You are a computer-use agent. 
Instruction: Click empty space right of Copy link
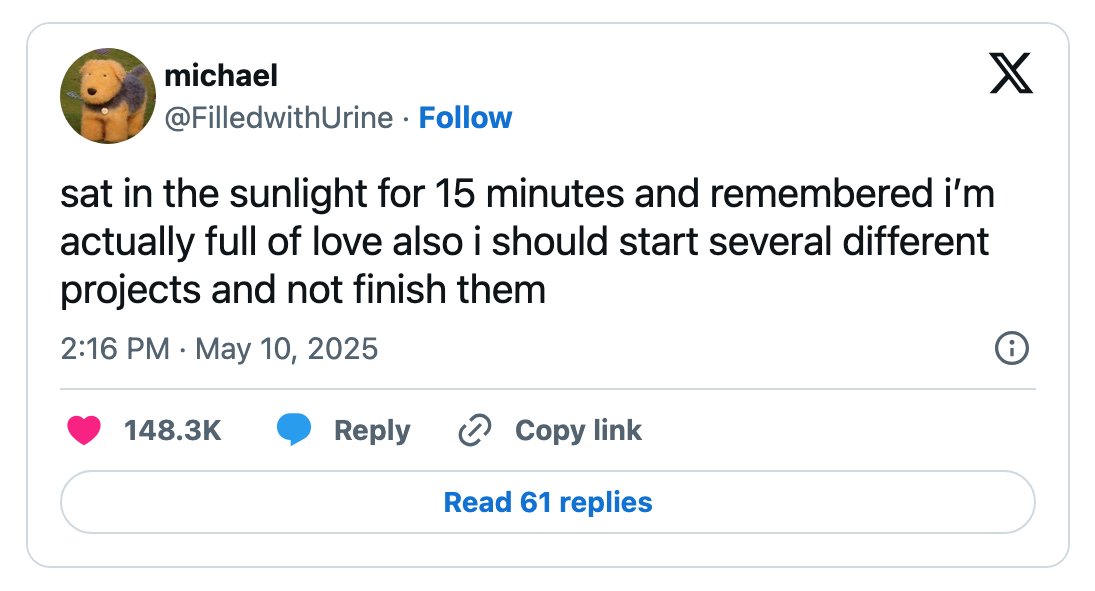pyautogui.click(x=838, y=430)
